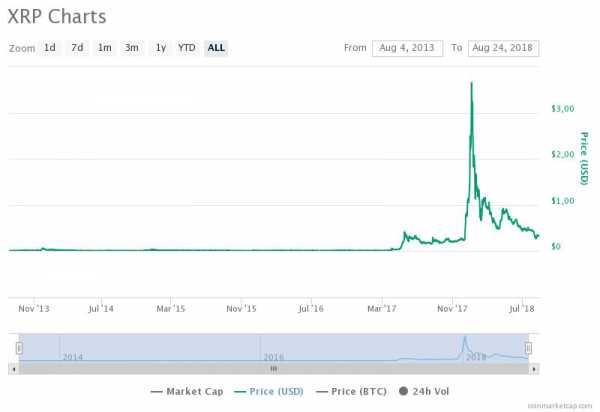Click the 2014 marker in the navigator
Image resolution: width=600 pixels, height=412 pixels.
click(x=72, y=357)
